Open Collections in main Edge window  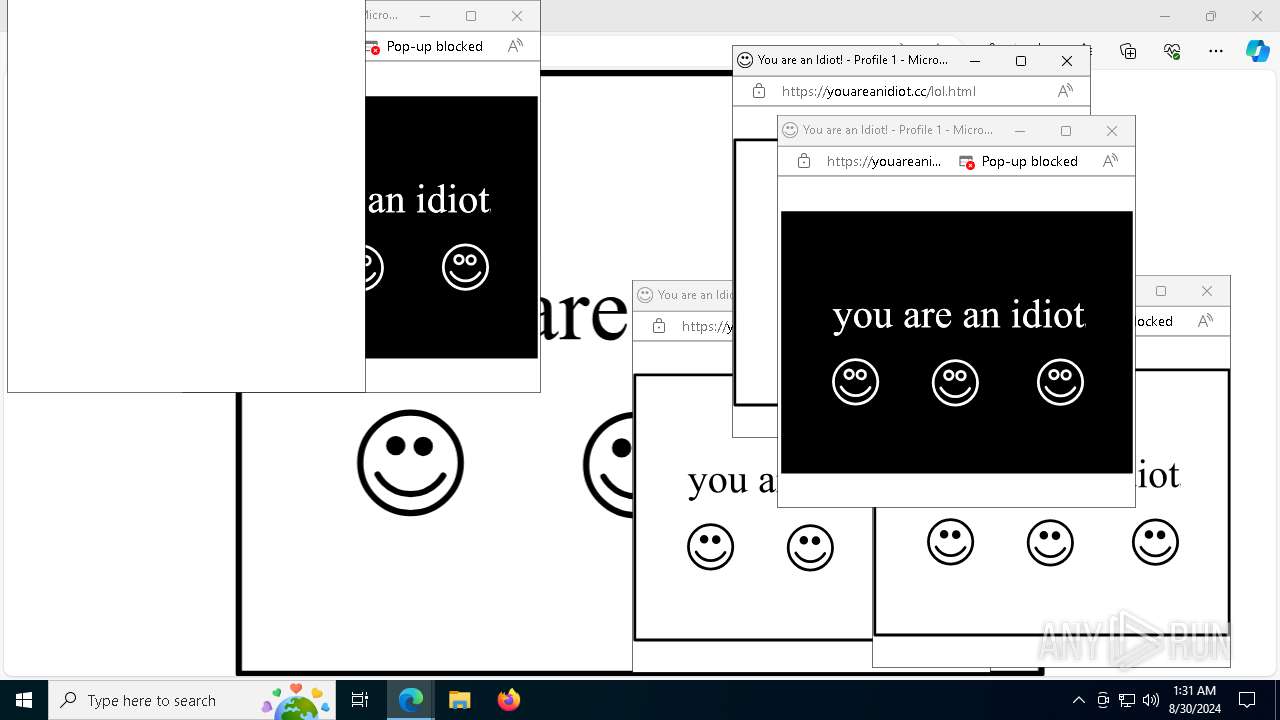[x=1128, y=51]
